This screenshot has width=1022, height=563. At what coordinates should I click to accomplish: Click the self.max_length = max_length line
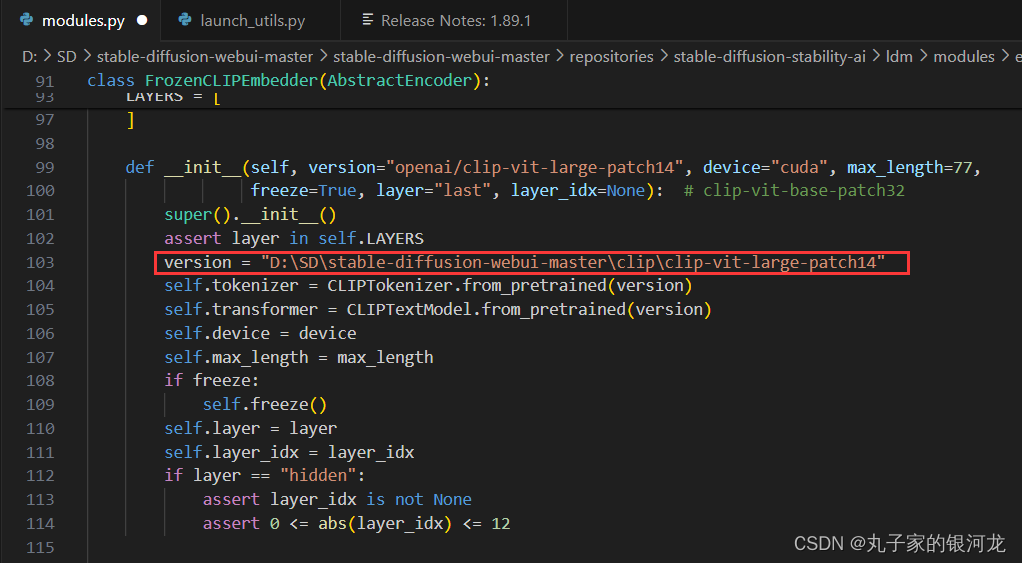click(x=299, y=357)
